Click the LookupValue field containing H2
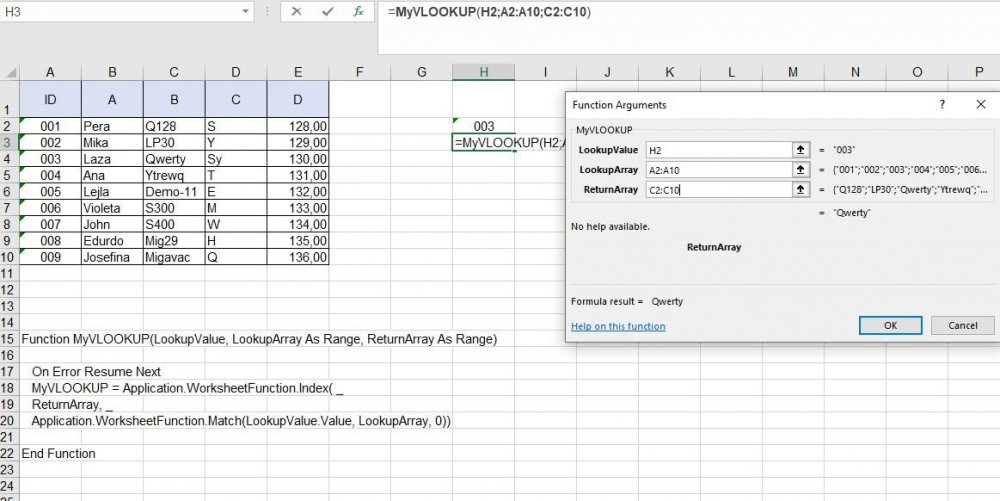Image resolution: width=1000 pixels, height=501 pixels. 719,150
